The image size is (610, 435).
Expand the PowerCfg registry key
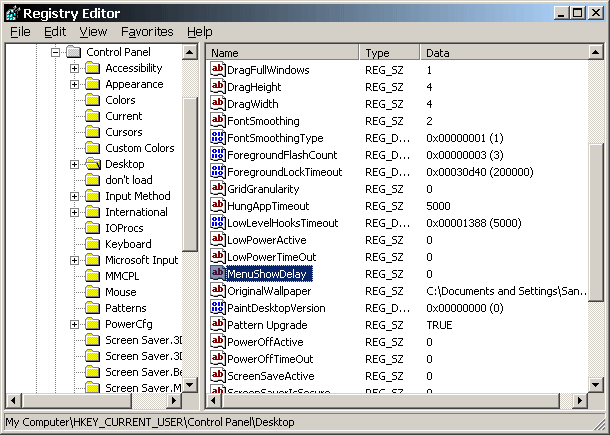pyautogui.click(x=74, y=324)
